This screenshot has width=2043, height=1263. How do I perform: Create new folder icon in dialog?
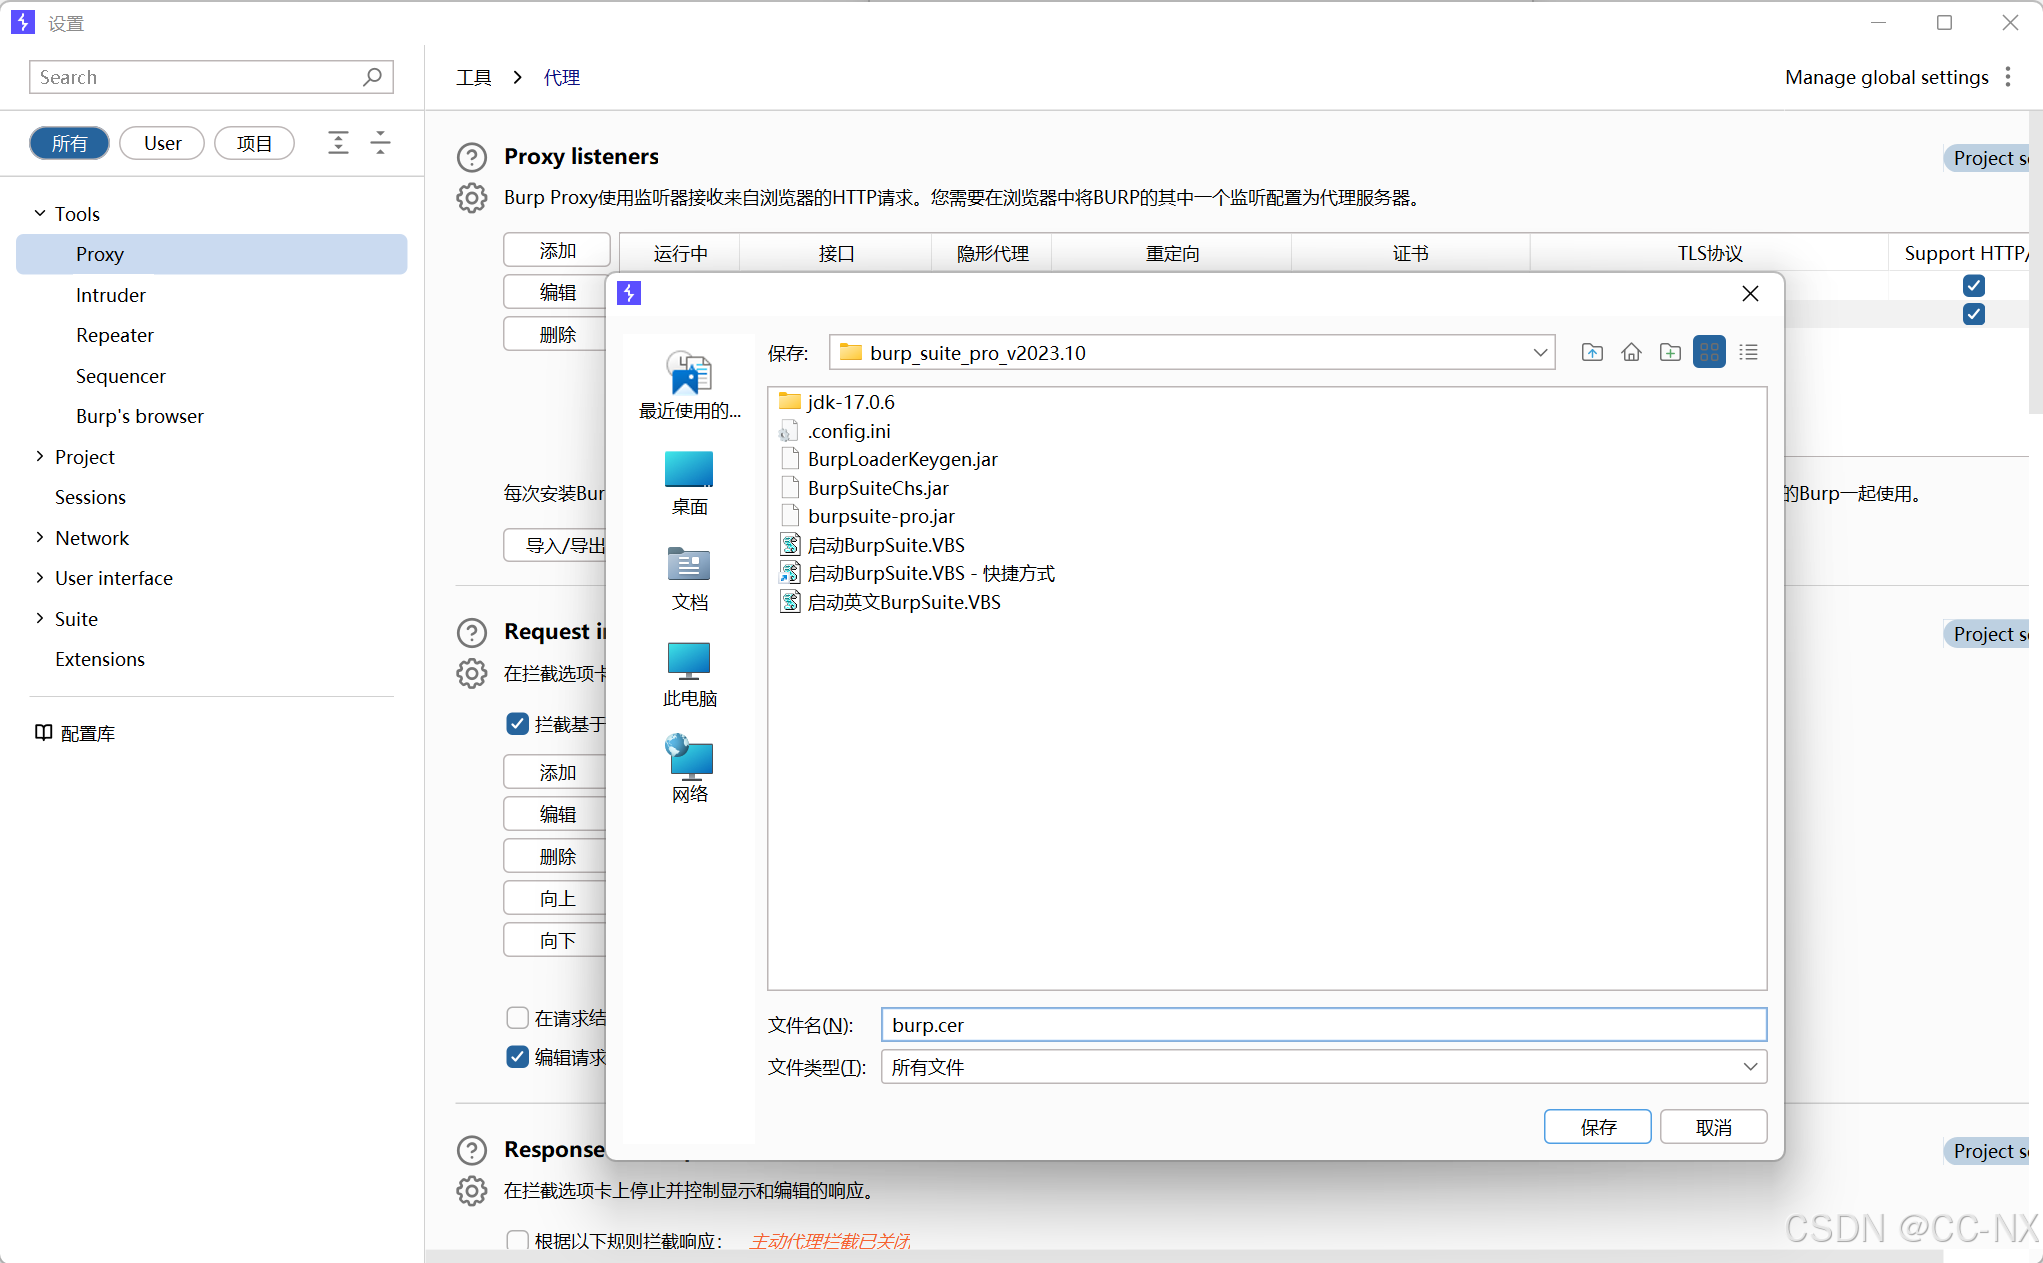[x=1670, y=352]
